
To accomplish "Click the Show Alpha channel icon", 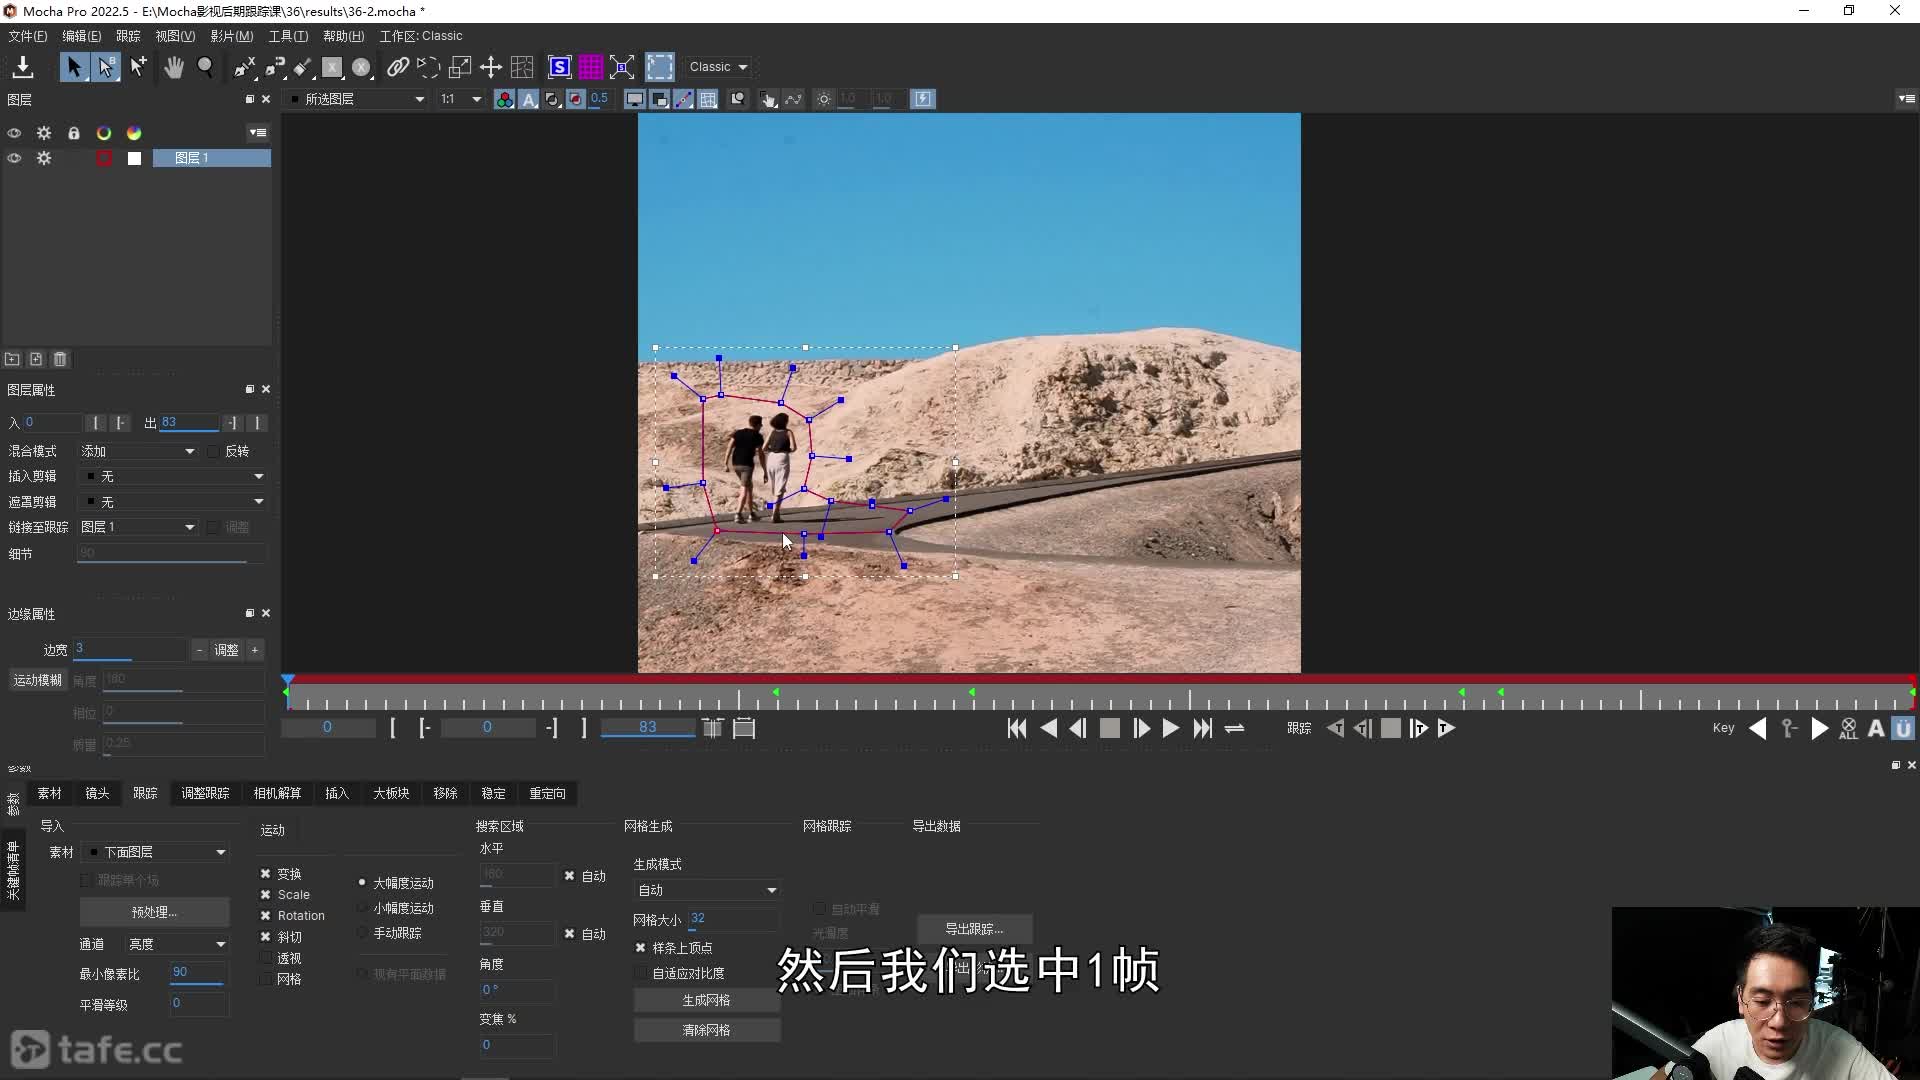I will pos(529,99).
